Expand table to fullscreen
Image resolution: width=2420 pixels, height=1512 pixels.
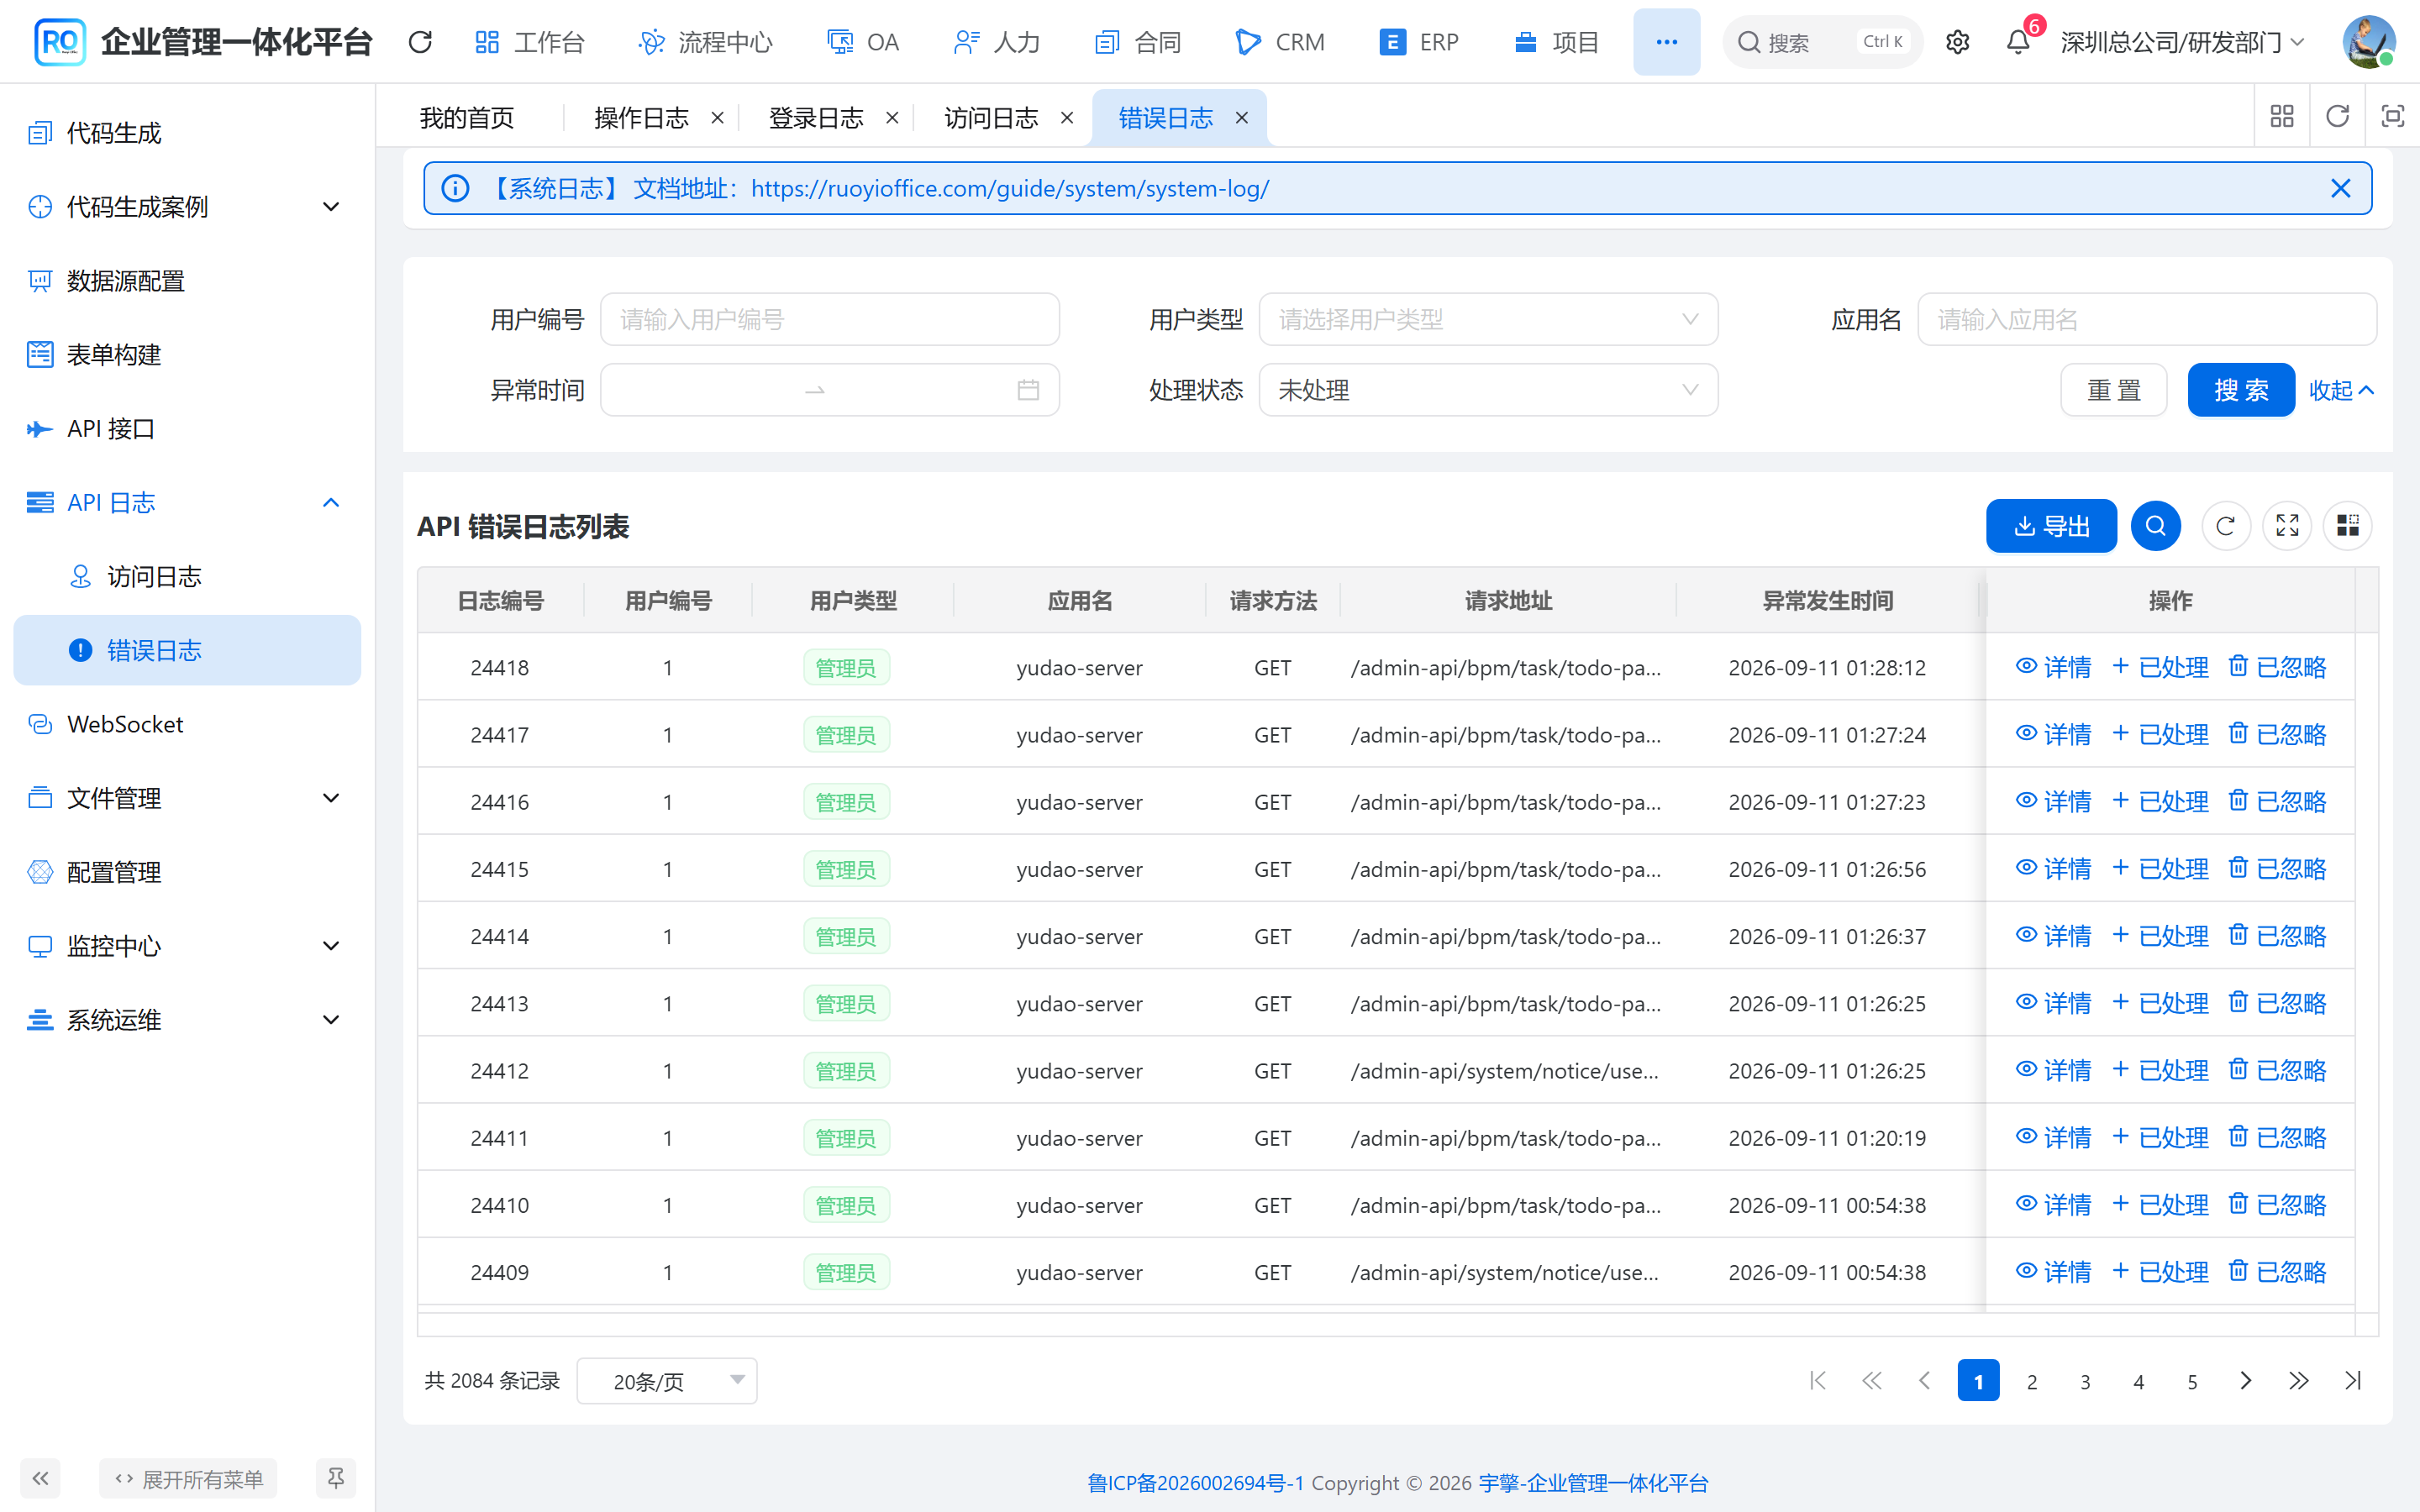click(2287, 526)
